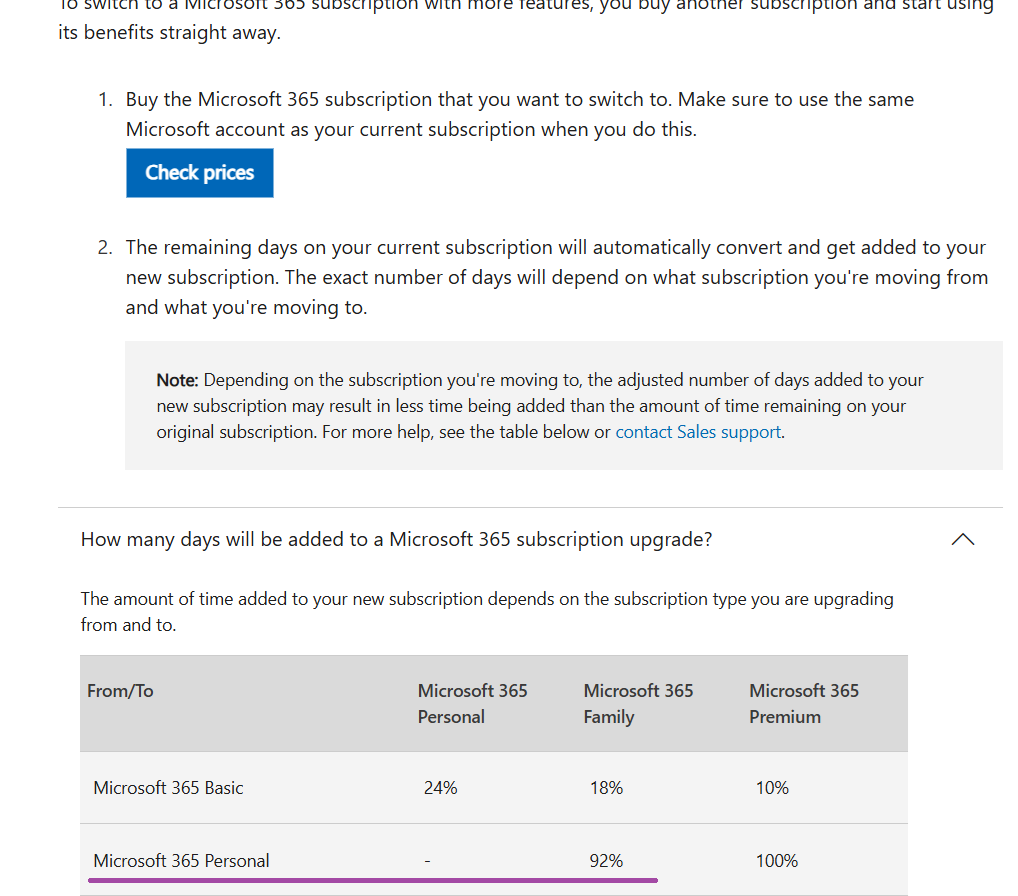Image resolution: width=1018 pixels, height=896 pixels.
Task: Click the Microsoft 365 Basic row label
Action: [x=168, y=788]
